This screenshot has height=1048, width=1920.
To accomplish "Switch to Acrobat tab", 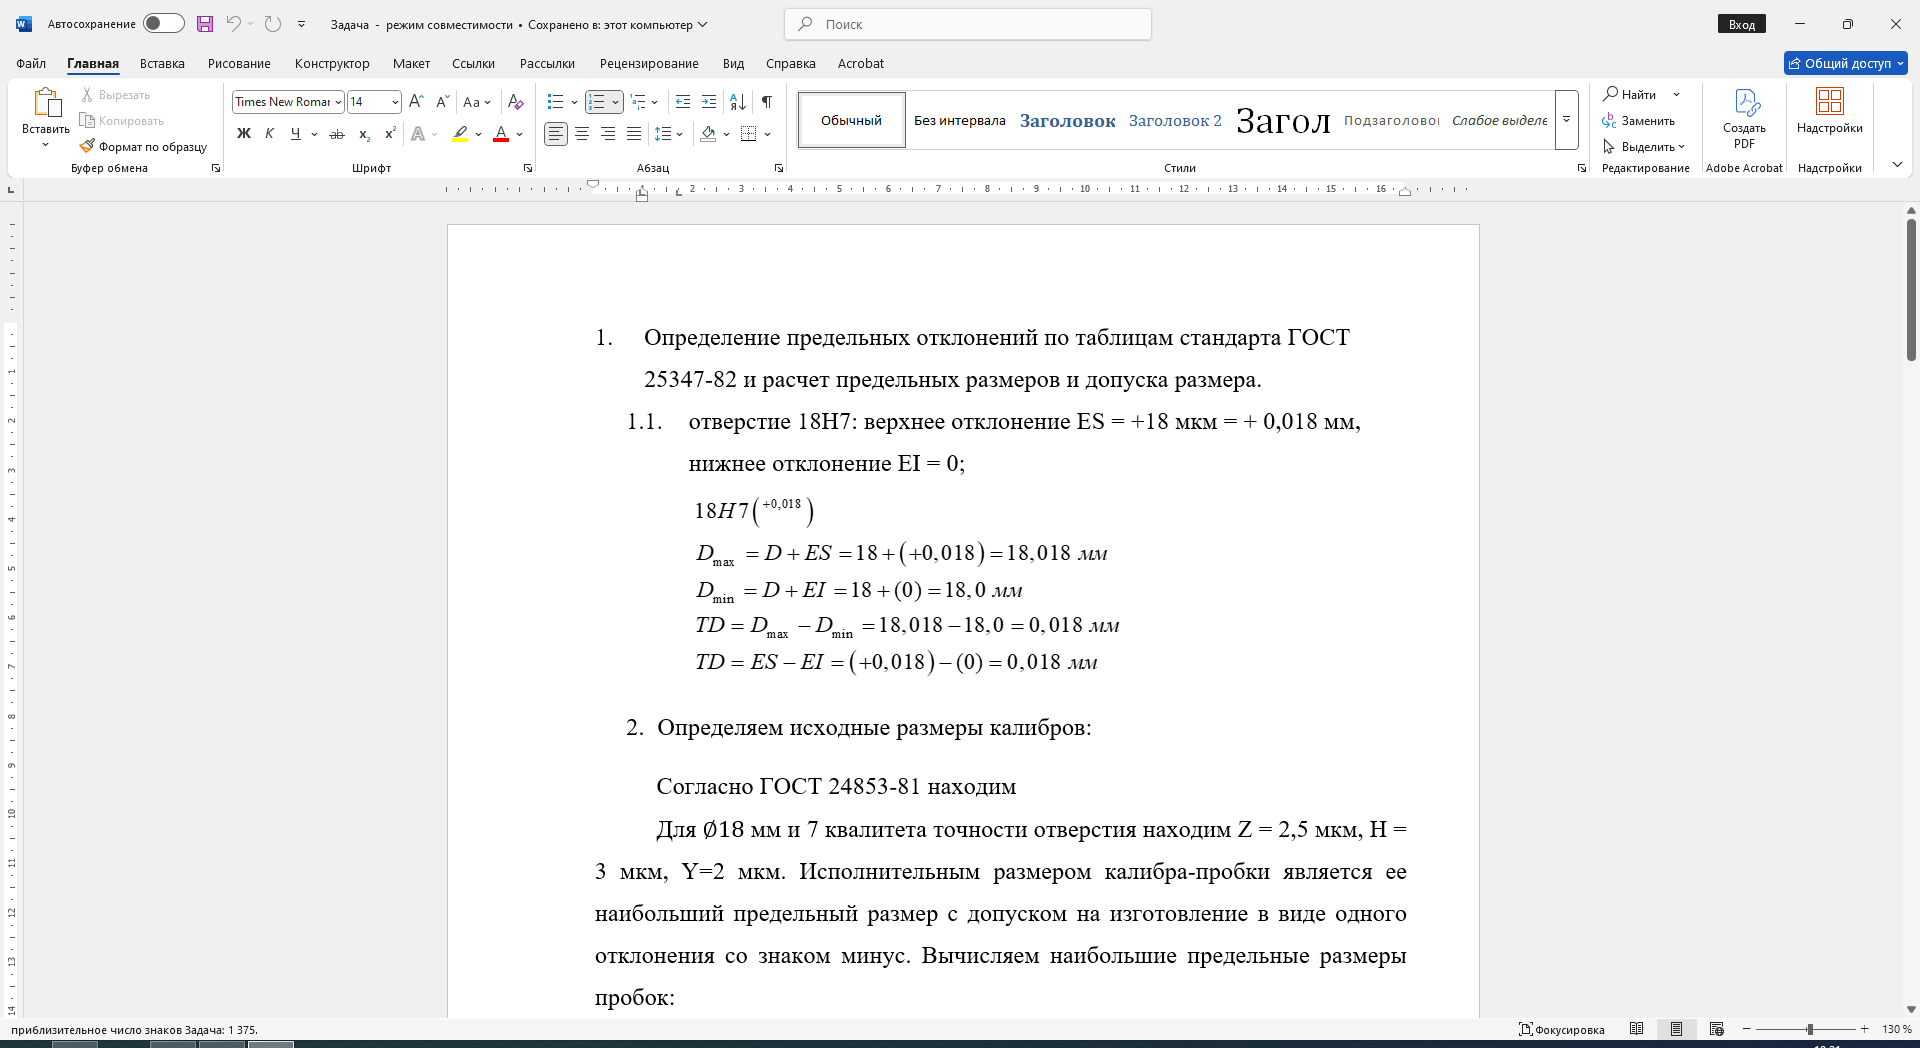I will coord(861,63).
